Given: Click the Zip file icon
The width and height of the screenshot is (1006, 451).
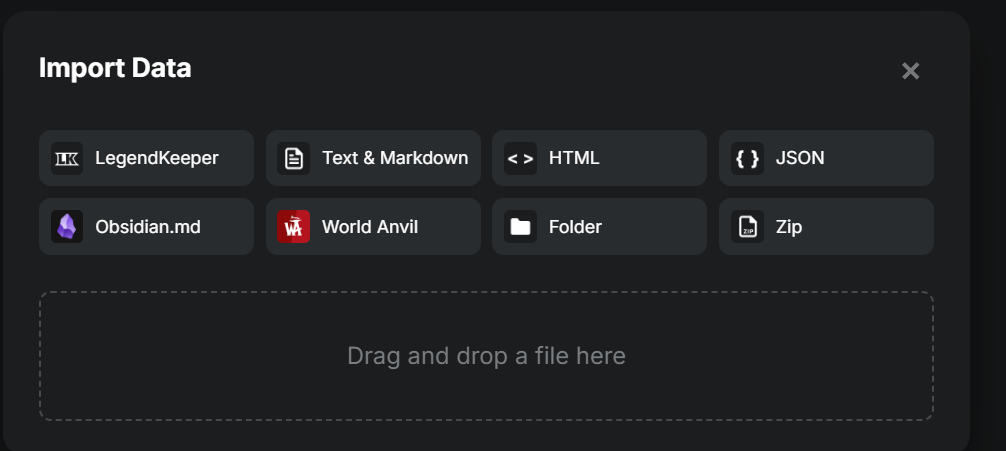Looking at the screenshot, I should click(x=747, y=227).
